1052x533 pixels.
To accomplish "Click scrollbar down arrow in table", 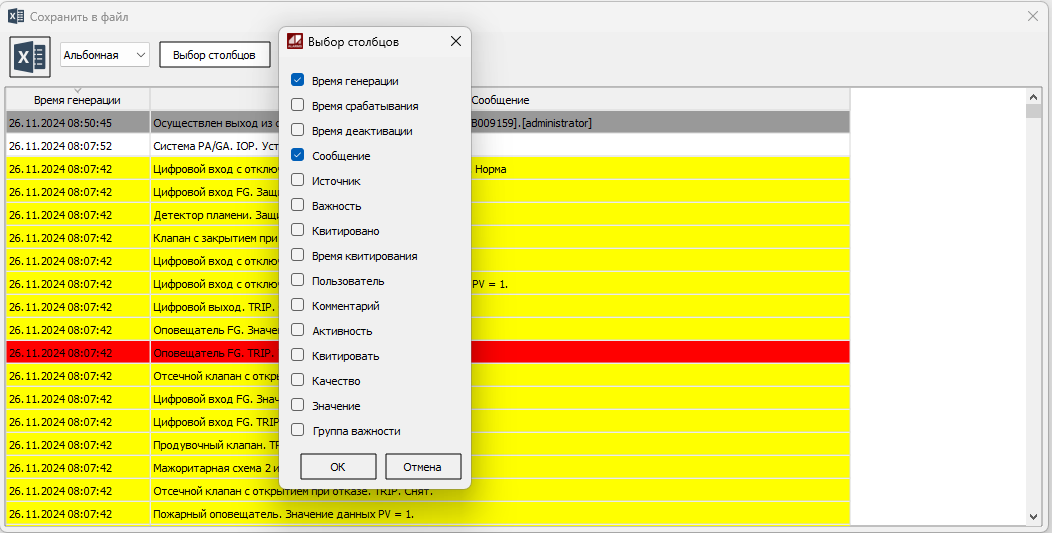I will pyautogui.click(x=1034, y=516).
